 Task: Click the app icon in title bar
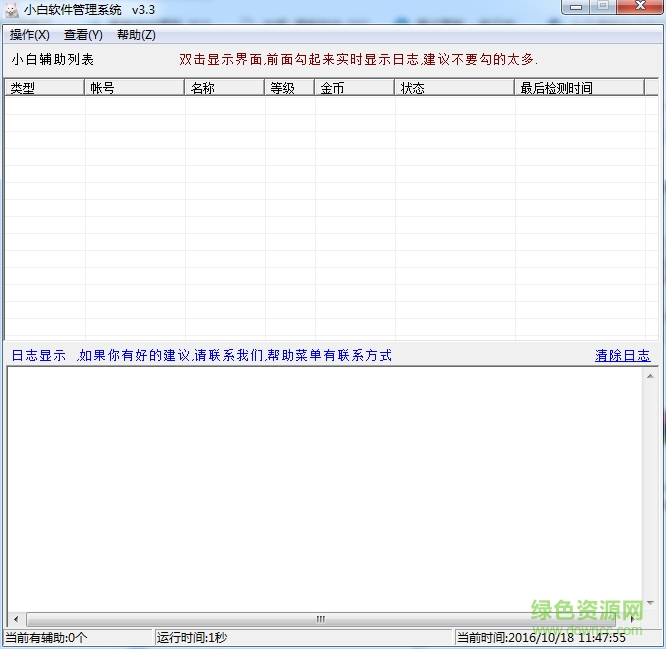click(x=11, y=10)
